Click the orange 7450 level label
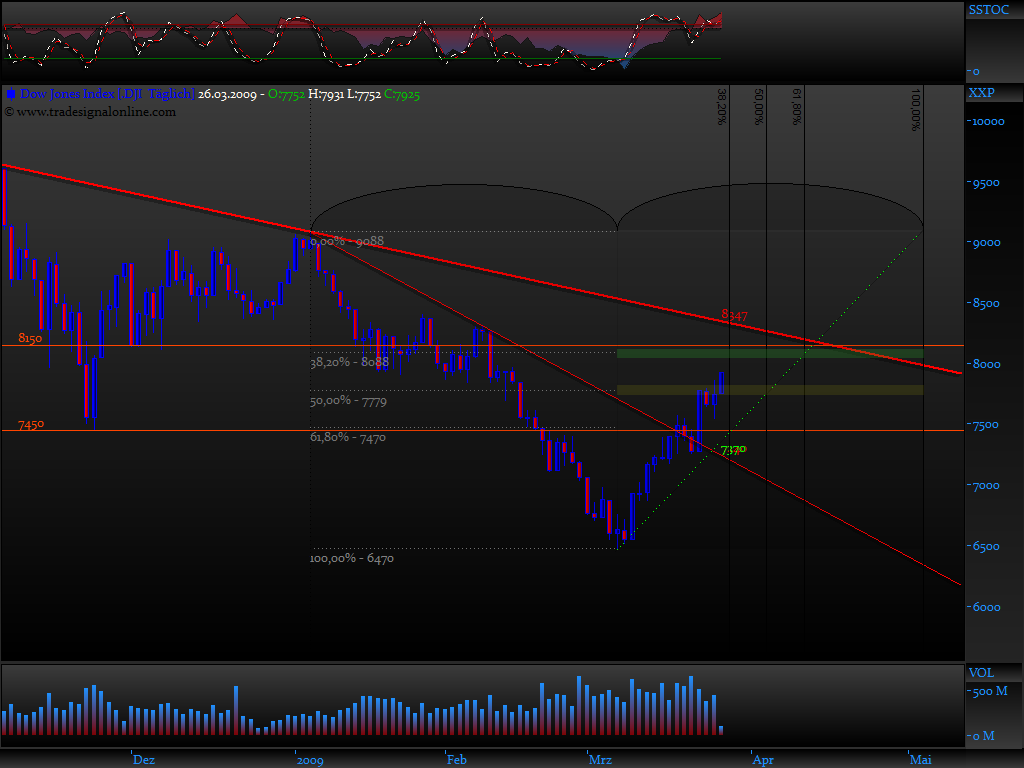This screenshot has height=768, width=1024. (x=31, y=424)
